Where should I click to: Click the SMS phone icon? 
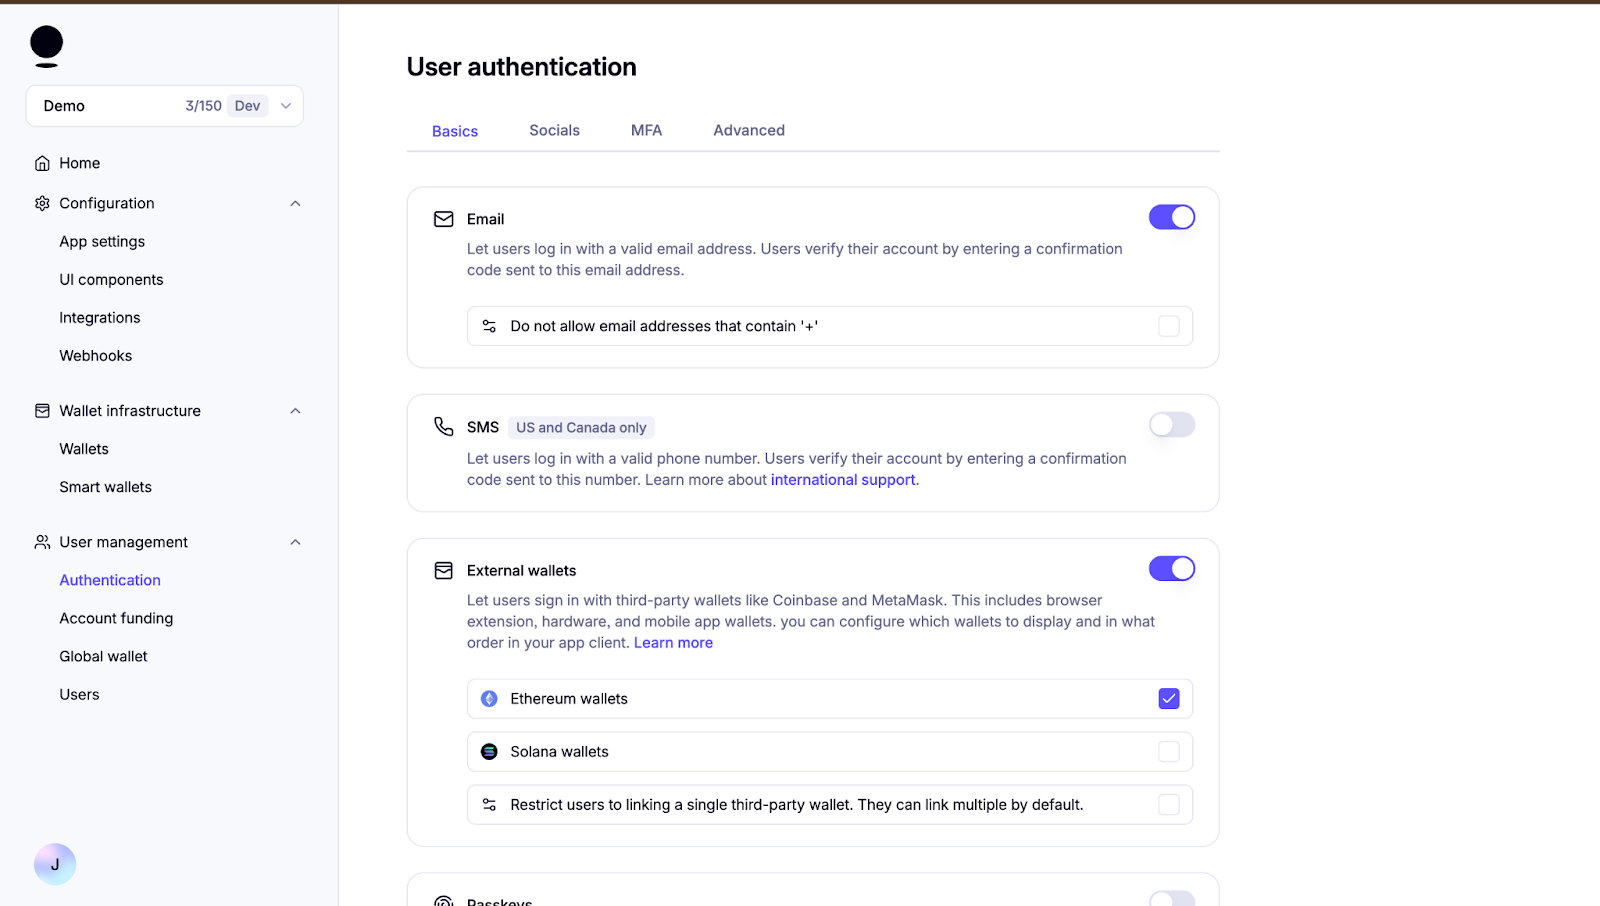tap(444, 426)
